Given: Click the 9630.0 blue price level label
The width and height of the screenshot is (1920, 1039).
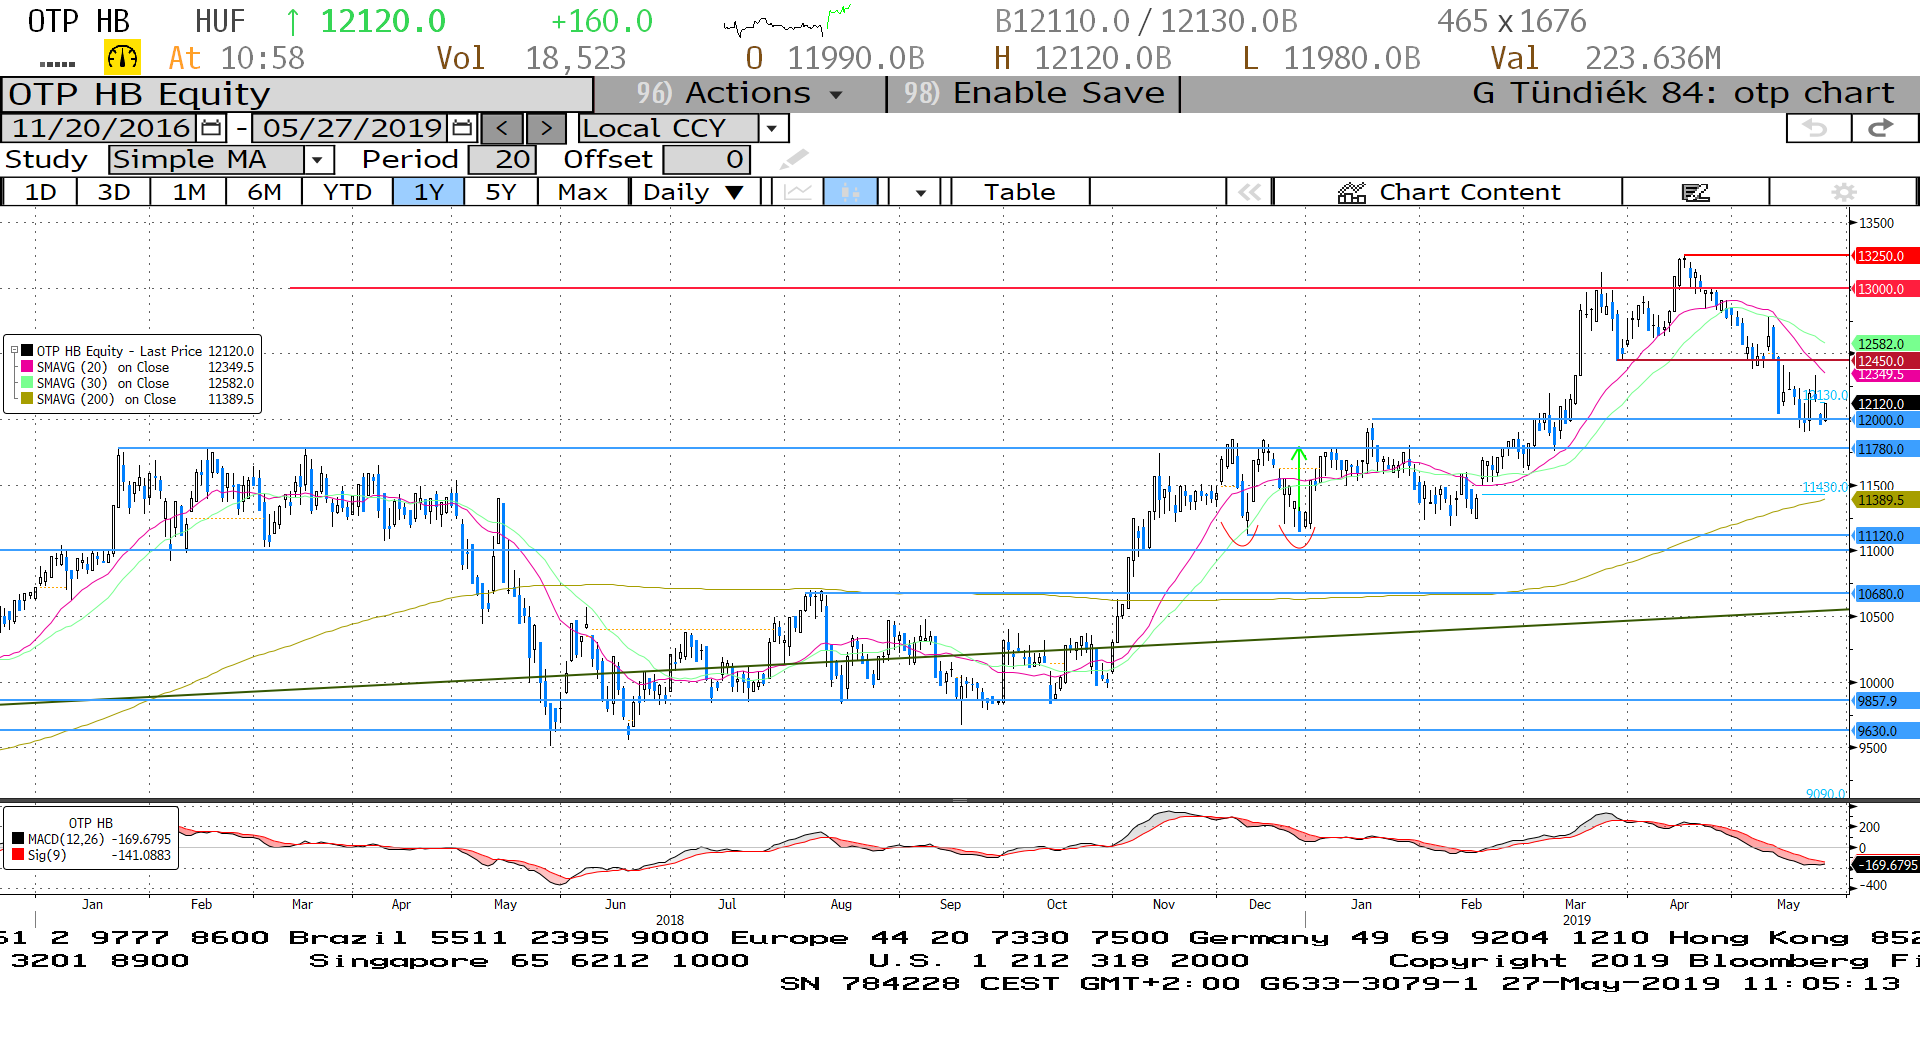Looking at the screenshot, I should 1886,731.
